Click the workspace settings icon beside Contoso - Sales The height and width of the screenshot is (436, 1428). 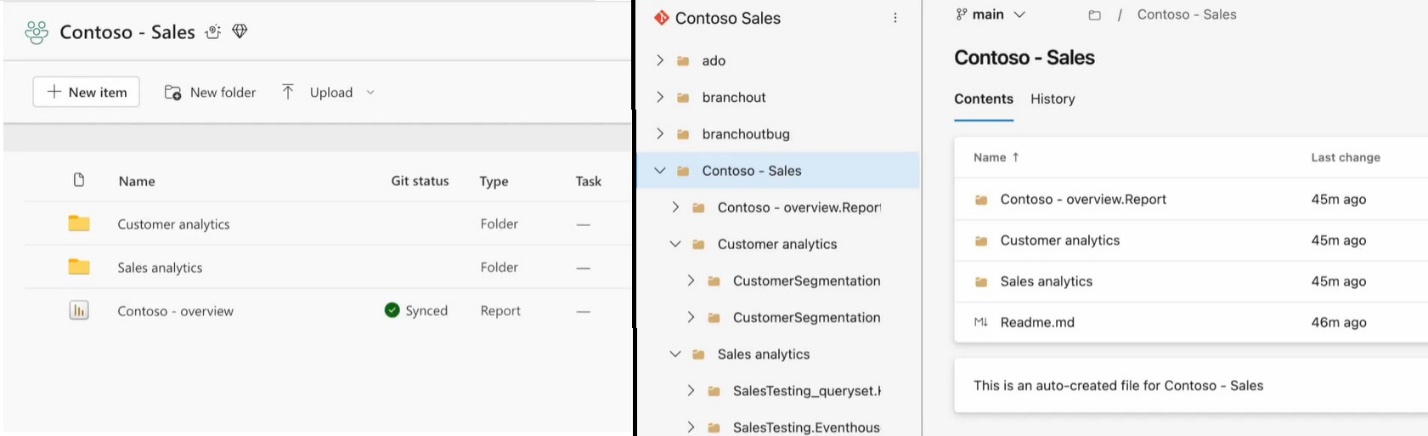click(212, 32)
